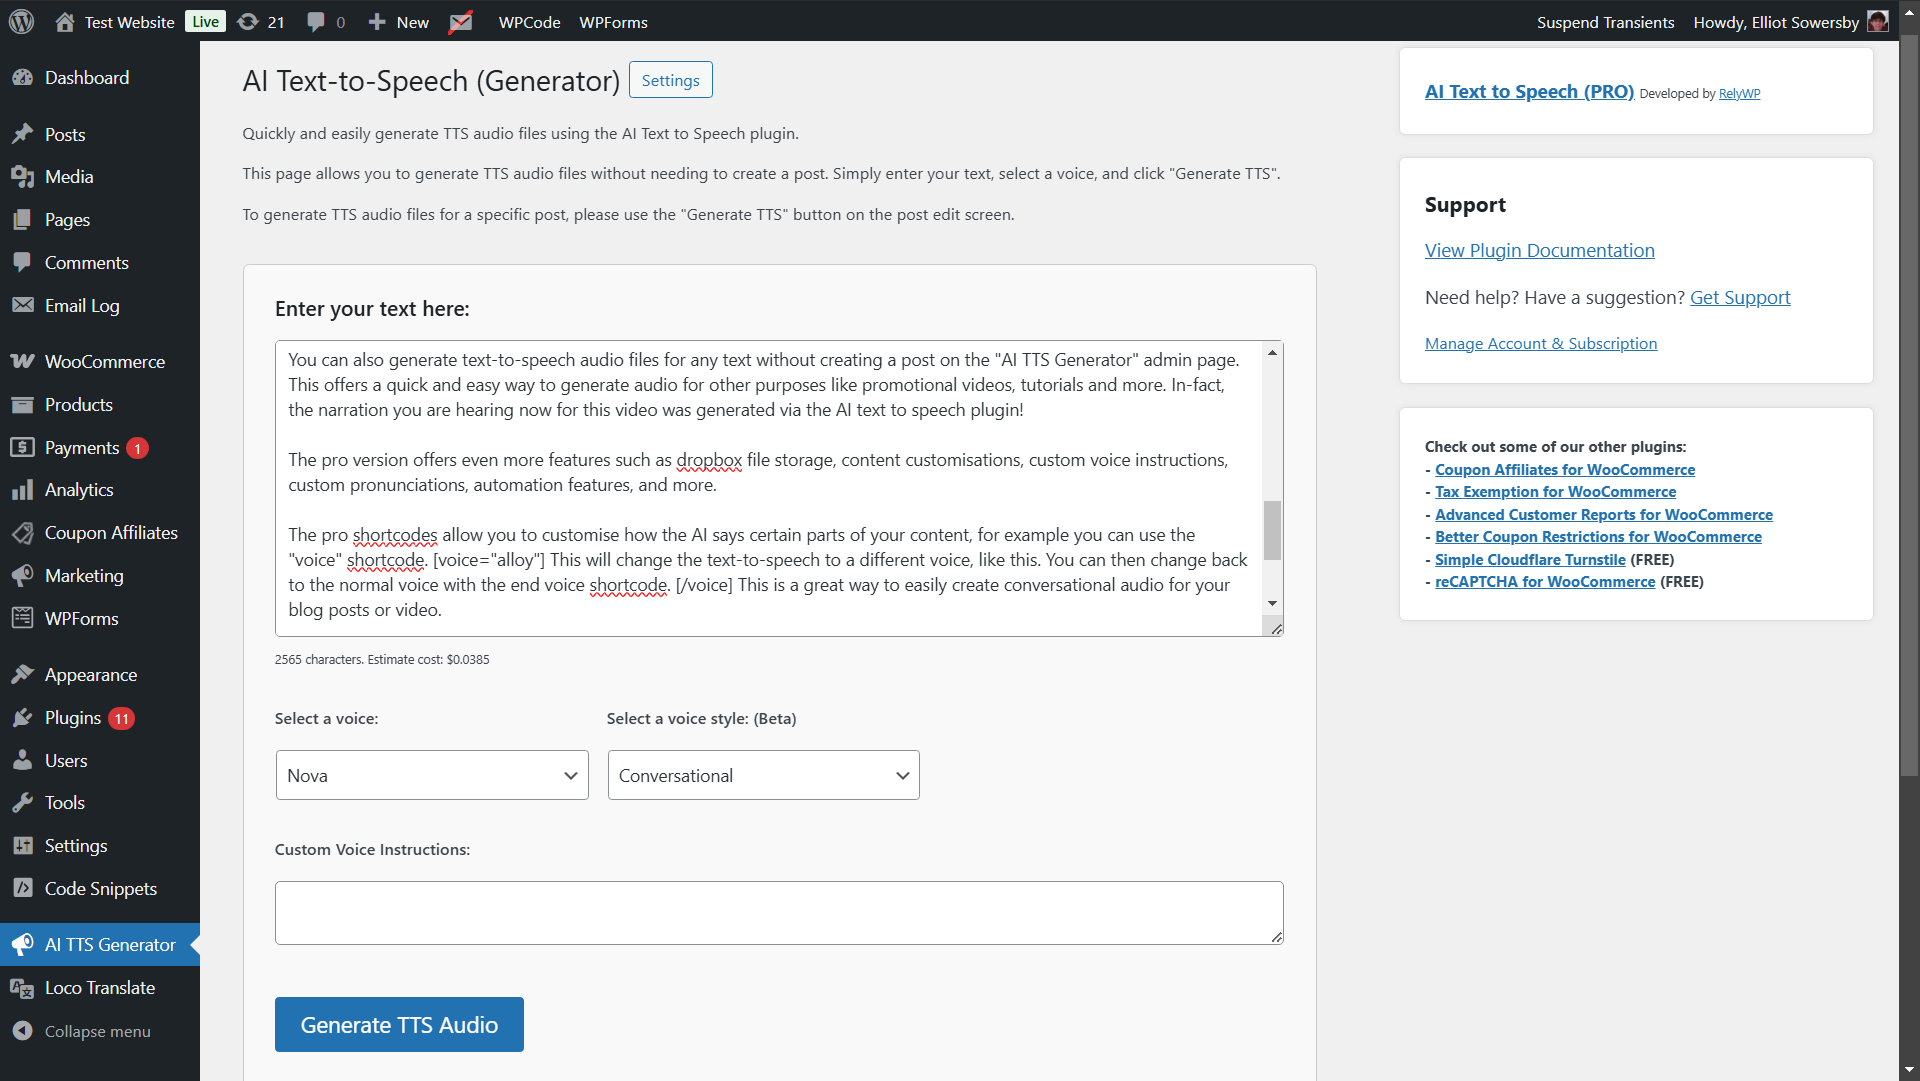Open the voice style dropdown showing Conversational
Viewport: 1920px width, 1081px height.
(x=762, y=775)
